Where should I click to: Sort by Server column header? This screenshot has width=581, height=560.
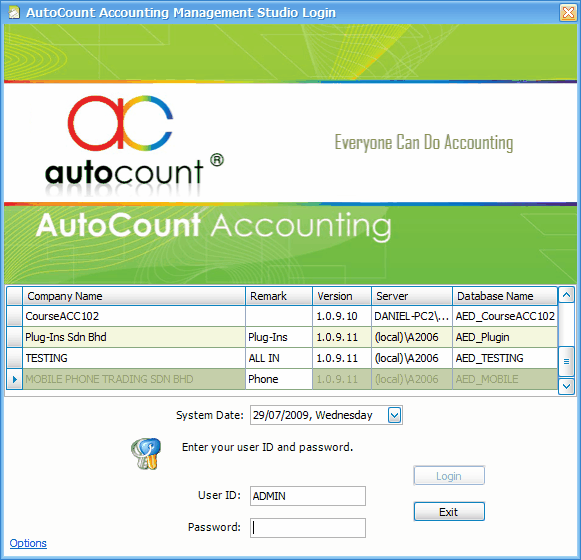pos(412,296)
